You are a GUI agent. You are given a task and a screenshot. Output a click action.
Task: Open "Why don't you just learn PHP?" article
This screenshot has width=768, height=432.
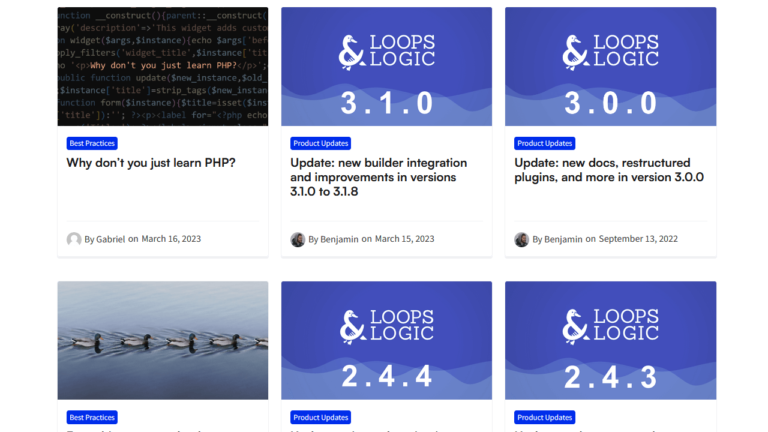click(x=151, y=163)
